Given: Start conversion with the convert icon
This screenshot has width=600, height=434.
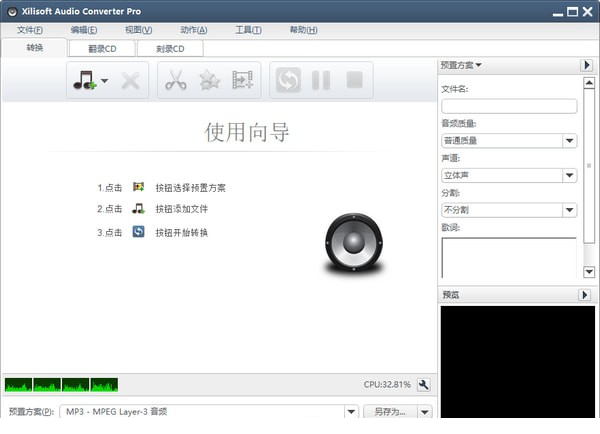Looking at the screenshot, I should click(x=288, y=80).
